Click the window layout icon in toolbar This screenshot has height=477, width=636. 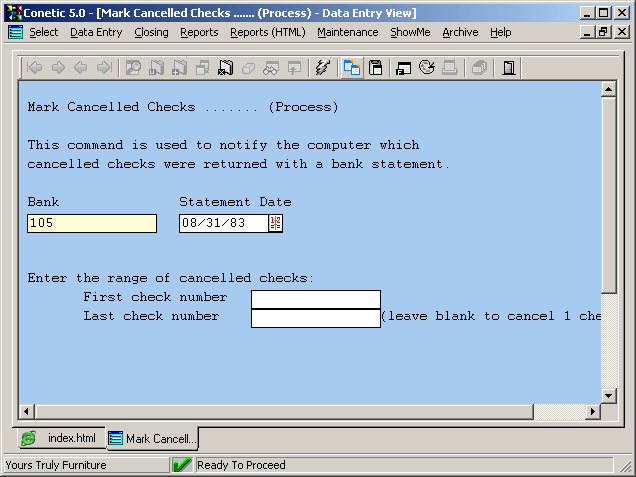tap(404, 68)
